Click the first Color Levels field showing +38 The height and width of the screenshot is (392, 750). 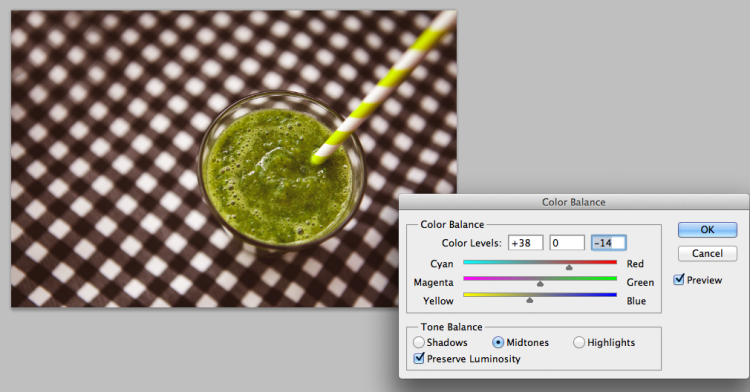[525, 242]
